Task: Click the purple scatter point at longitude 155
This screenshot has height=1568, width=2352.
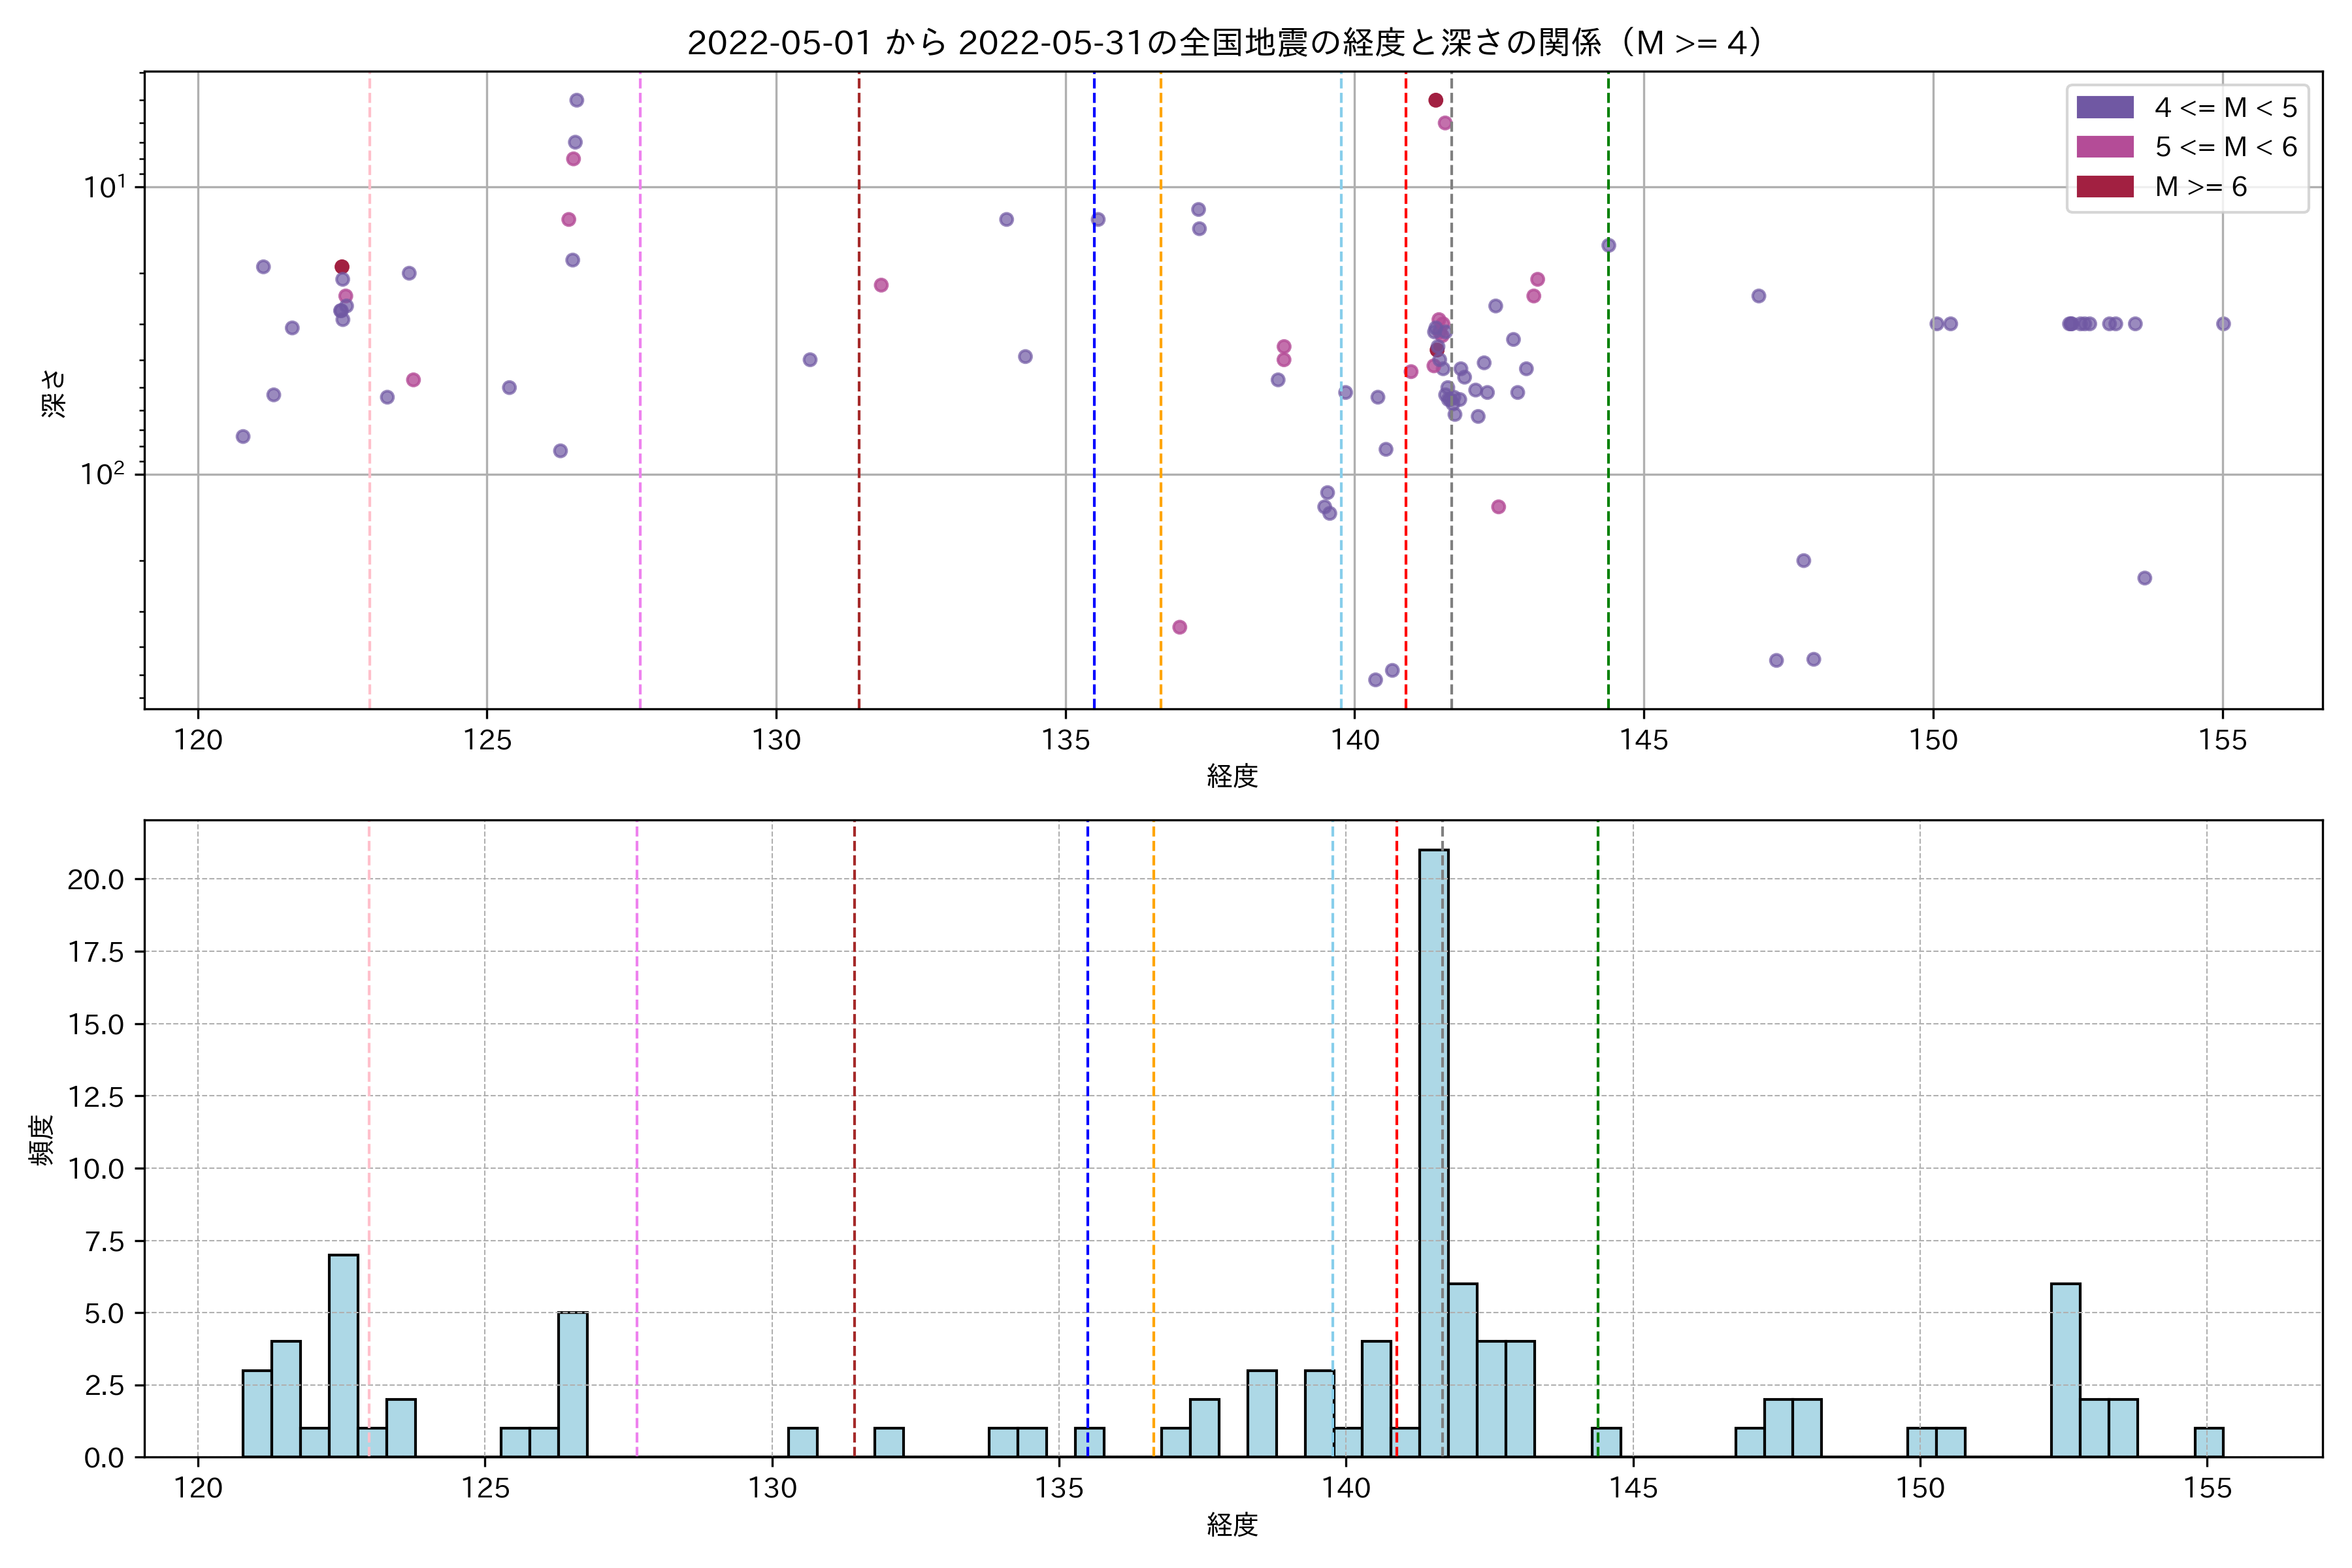Action: (2223, 324)
